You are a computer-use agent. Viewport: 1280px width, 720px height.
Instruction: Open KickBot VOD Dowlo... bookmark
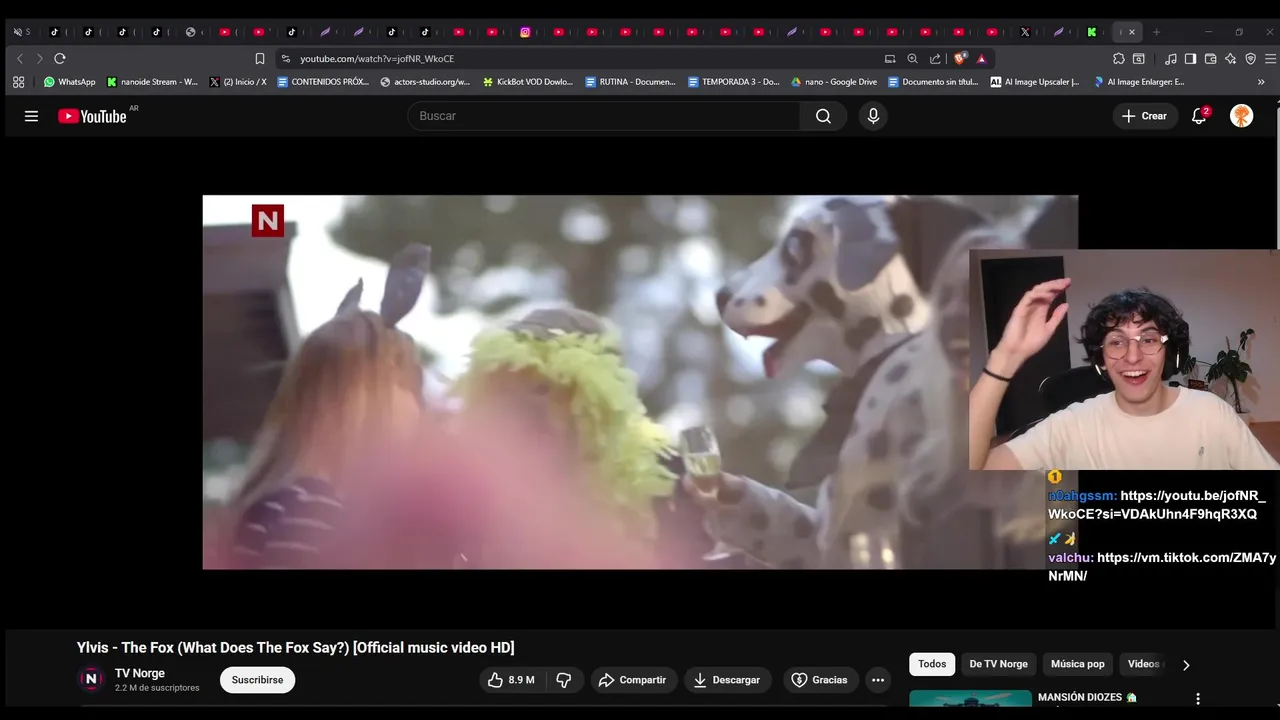pos(528,82)
